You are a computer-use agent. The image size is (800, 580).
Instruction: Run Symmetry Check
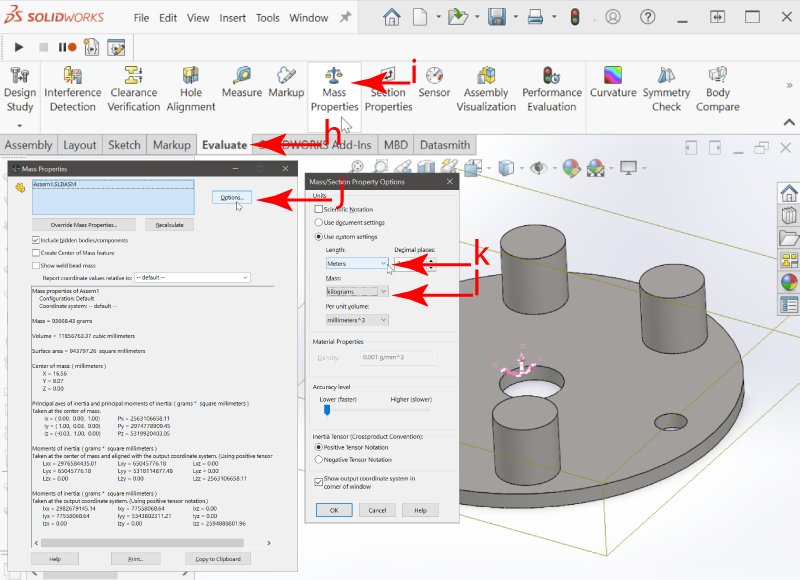(x=666, y=90)
